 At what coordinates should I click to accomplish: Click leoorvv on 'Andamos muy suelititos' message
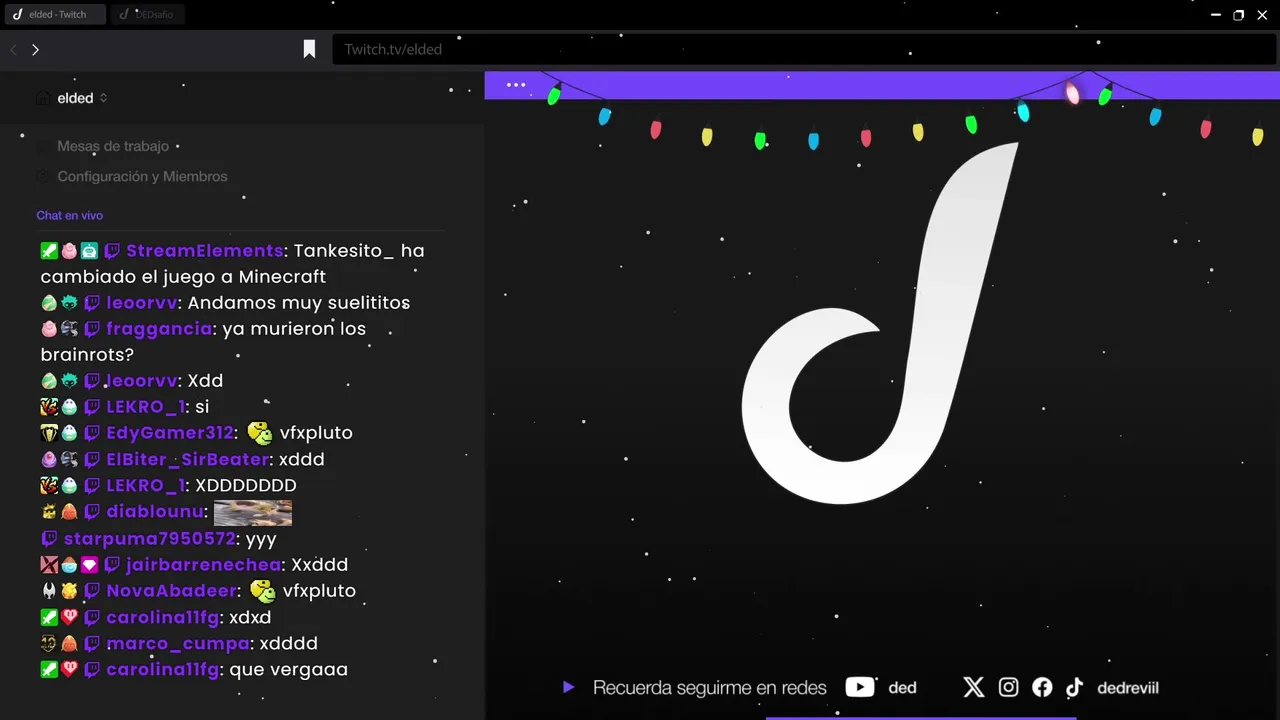tap(142, 302)
